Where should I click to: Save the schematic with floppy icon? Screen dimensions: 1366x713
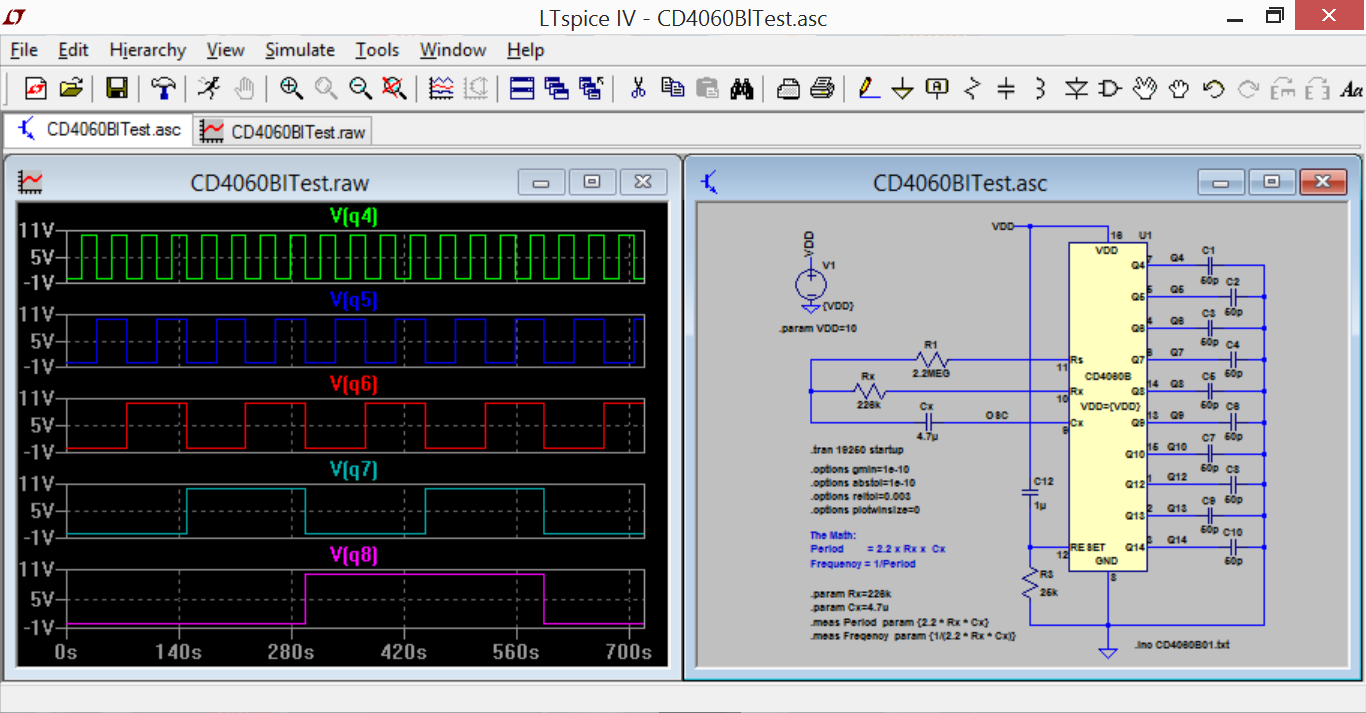coord(116,89)
